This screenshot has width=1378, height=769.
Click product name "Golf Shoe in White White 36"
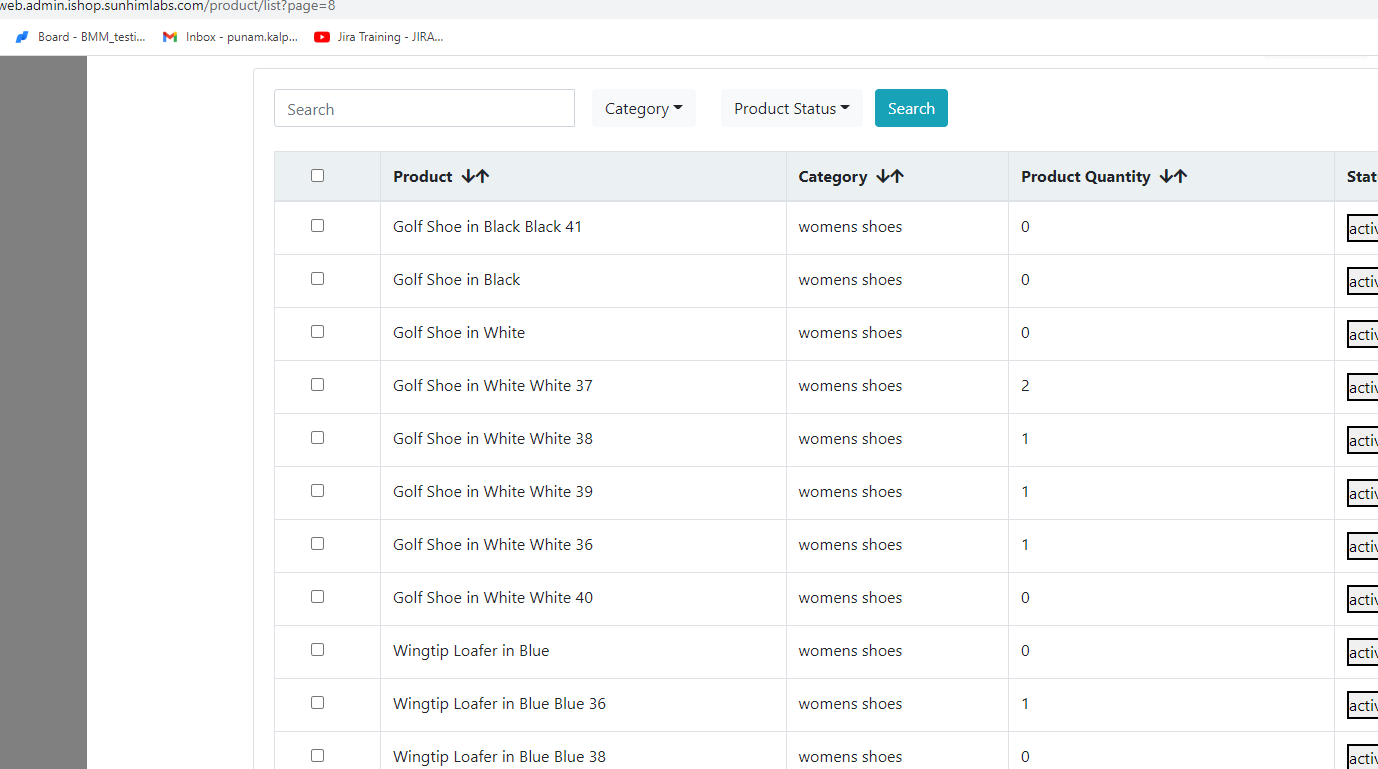[493, 545]
